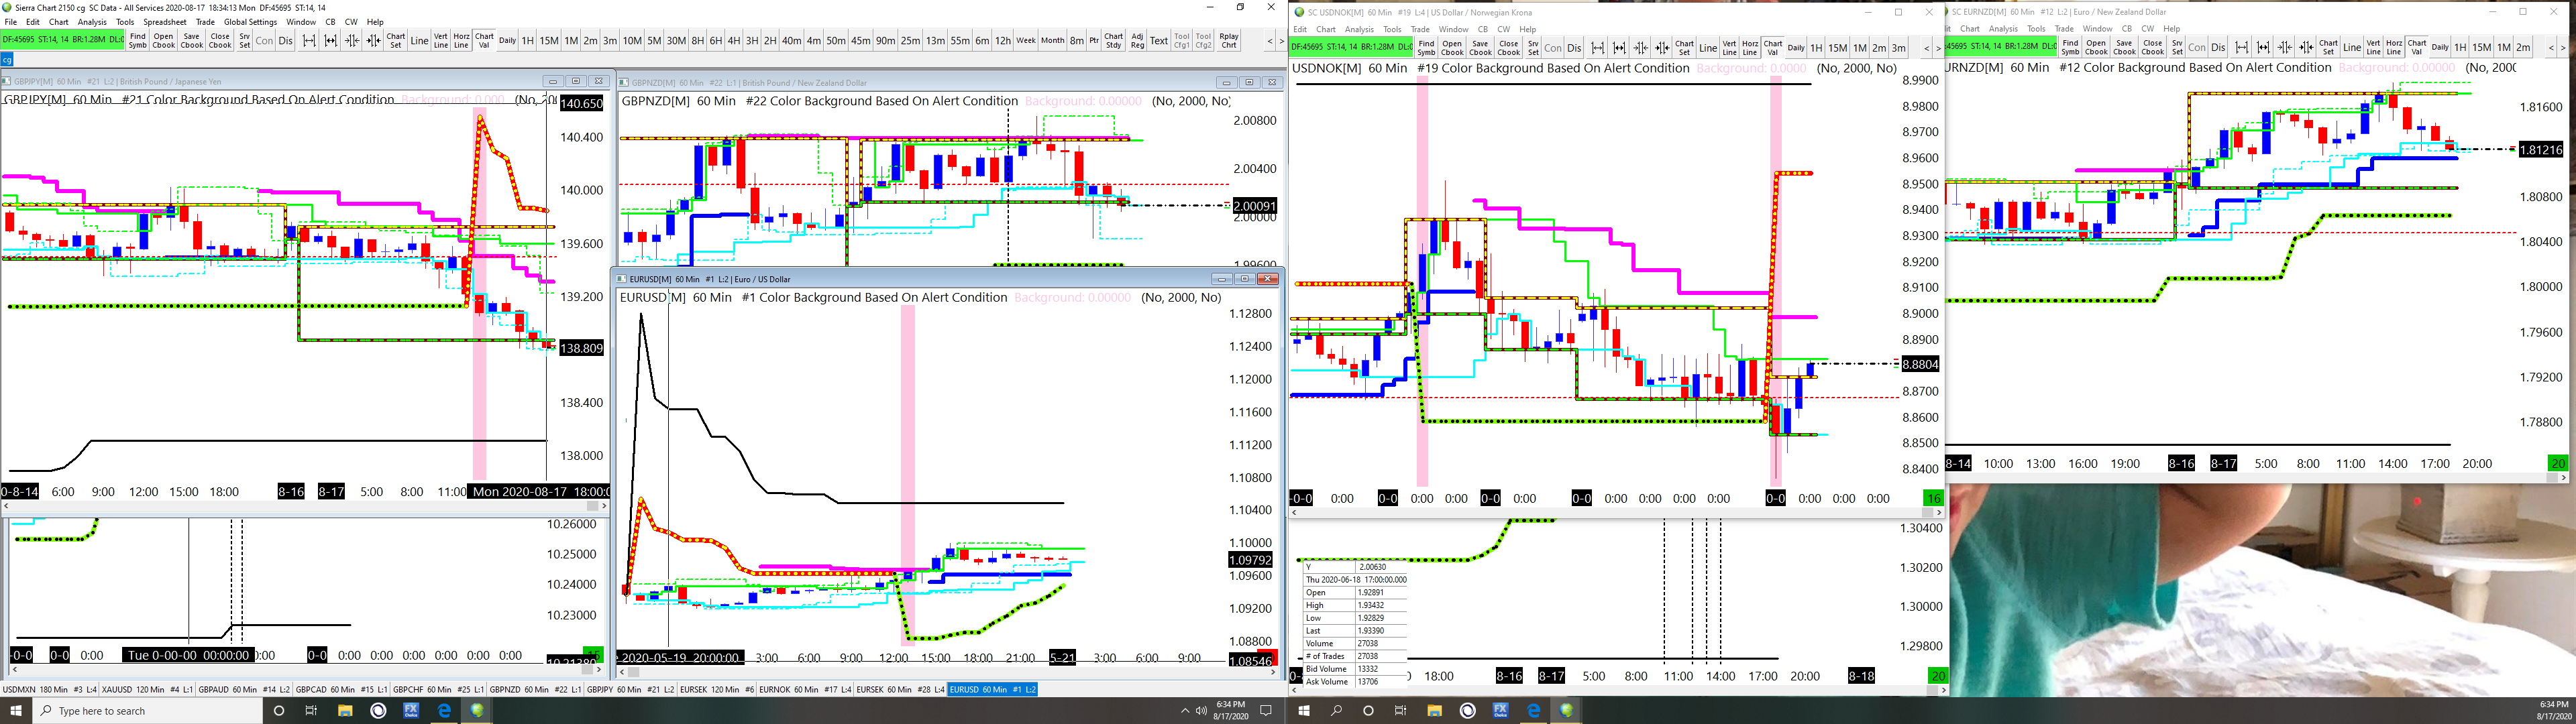Toggle Chart Val in the EURNZD window toolbar
Screen dimensions: 2576x724
(x=2416, y=47)
